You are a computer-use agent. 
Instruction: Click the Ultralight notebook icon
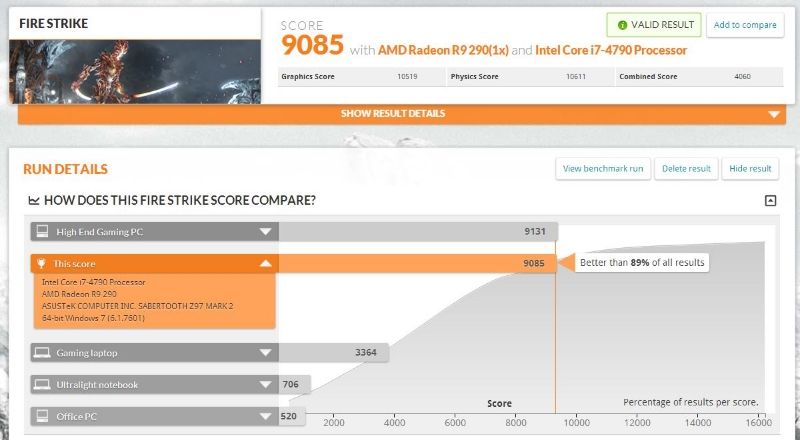click(42, 384)
